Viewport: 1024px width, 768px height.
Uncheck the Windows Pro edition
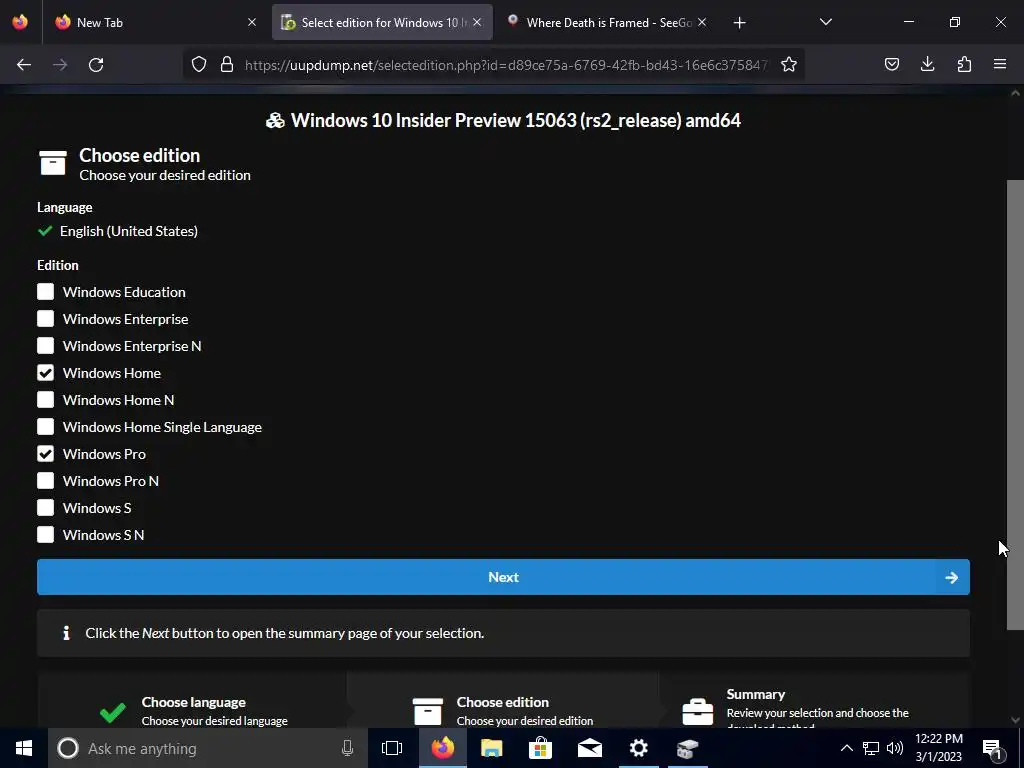click(45, 454)
